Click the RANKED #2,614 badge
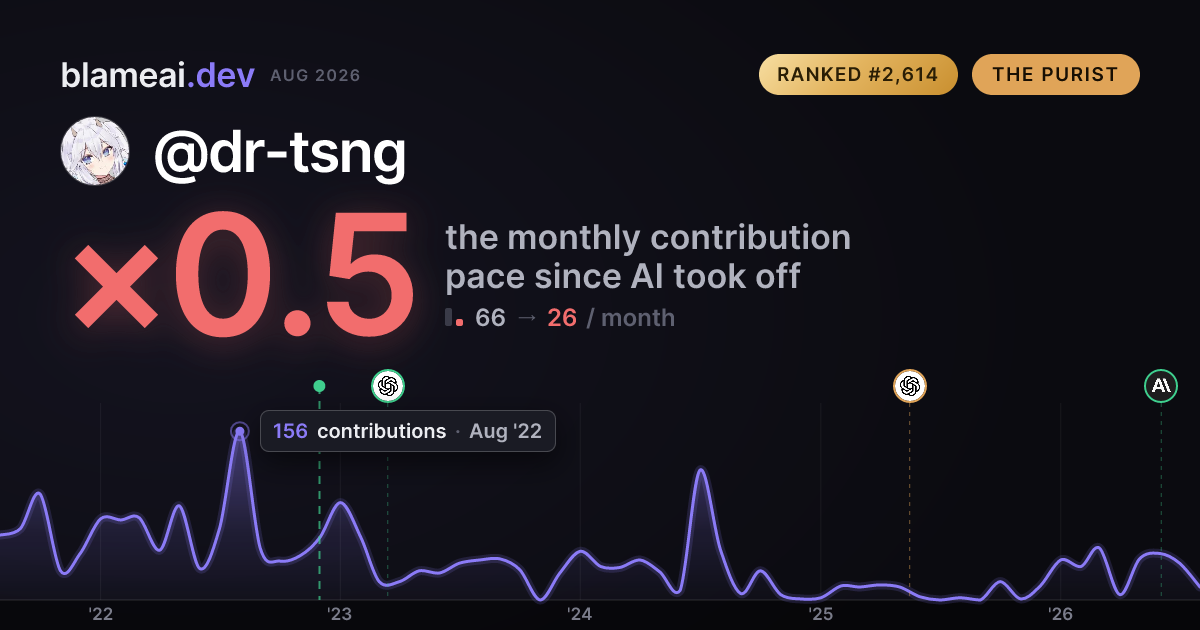Screen dimensions: 1200x630 [858, 75]
